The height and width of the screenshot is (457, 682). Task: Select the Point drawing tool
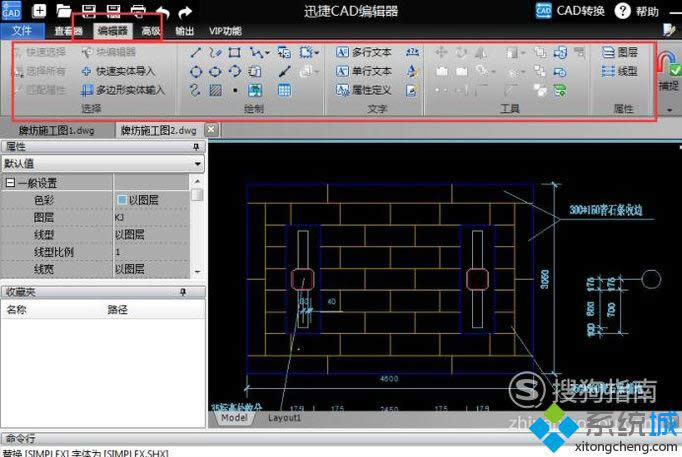(x=235, y=90)
